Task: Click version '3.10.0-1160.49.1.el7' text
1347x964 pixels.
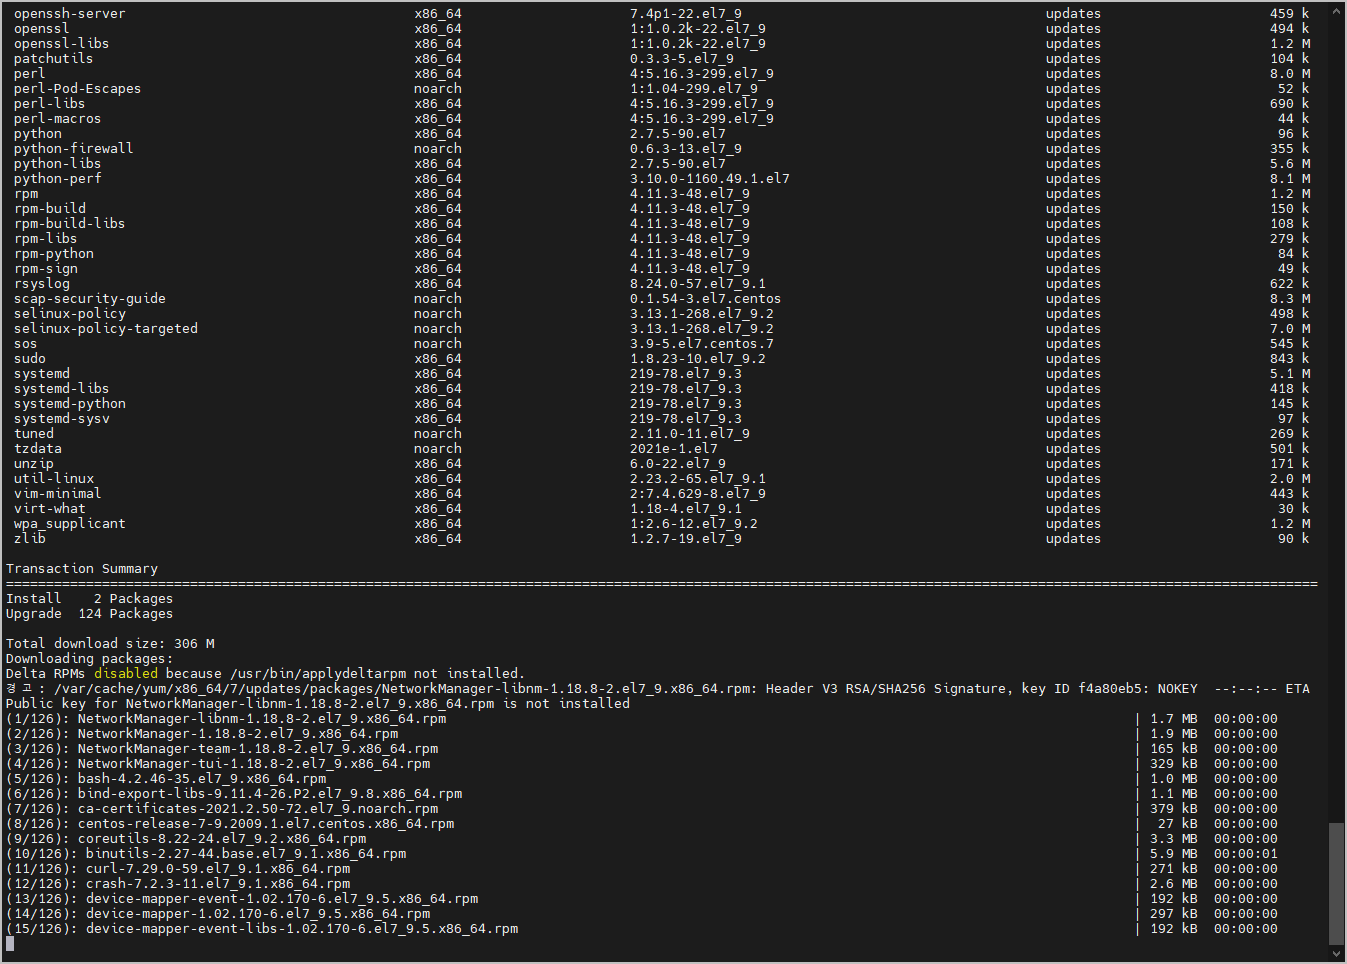Action: point(710,179)
